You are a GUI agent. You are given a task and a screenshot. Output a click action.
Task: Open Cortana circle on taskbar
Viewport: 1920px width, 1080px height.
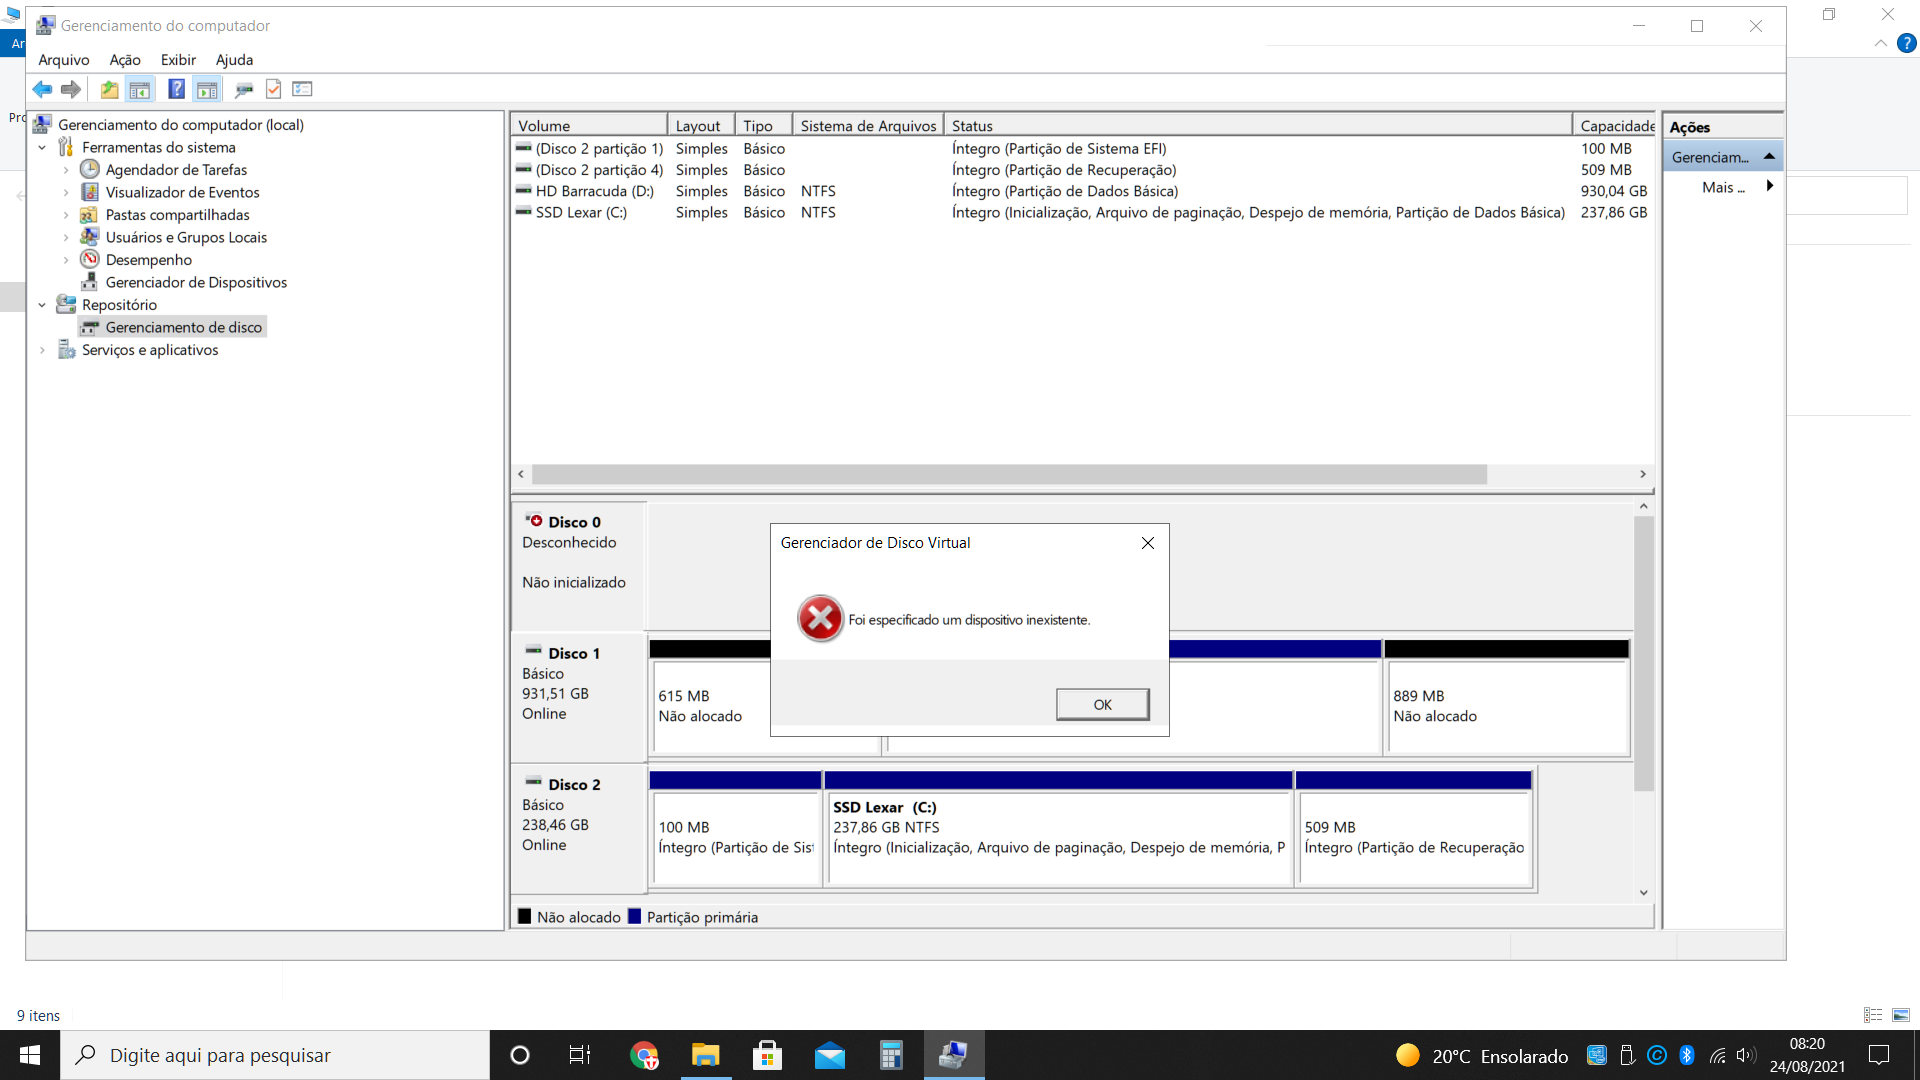[519, 1055]
